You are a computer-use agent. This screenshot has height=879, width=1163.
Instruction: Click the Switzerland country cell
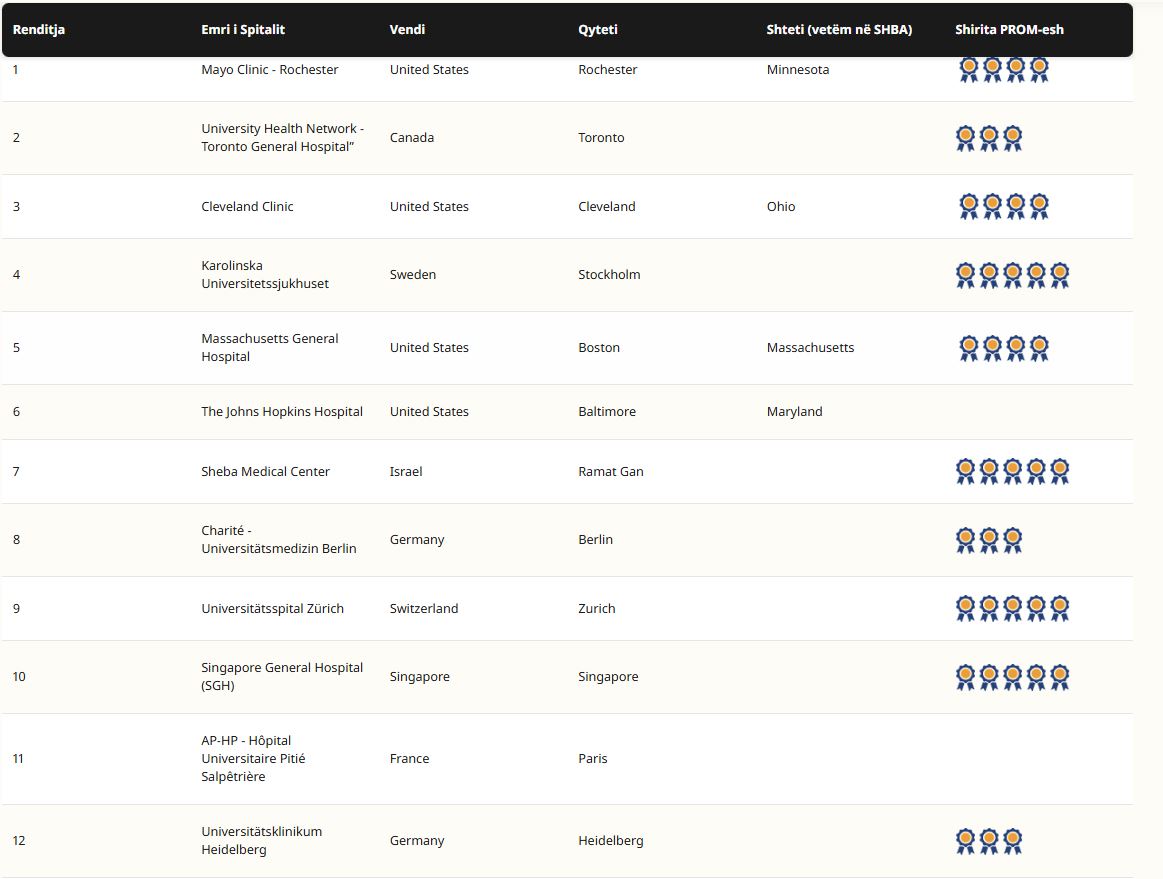coord(424,609)
